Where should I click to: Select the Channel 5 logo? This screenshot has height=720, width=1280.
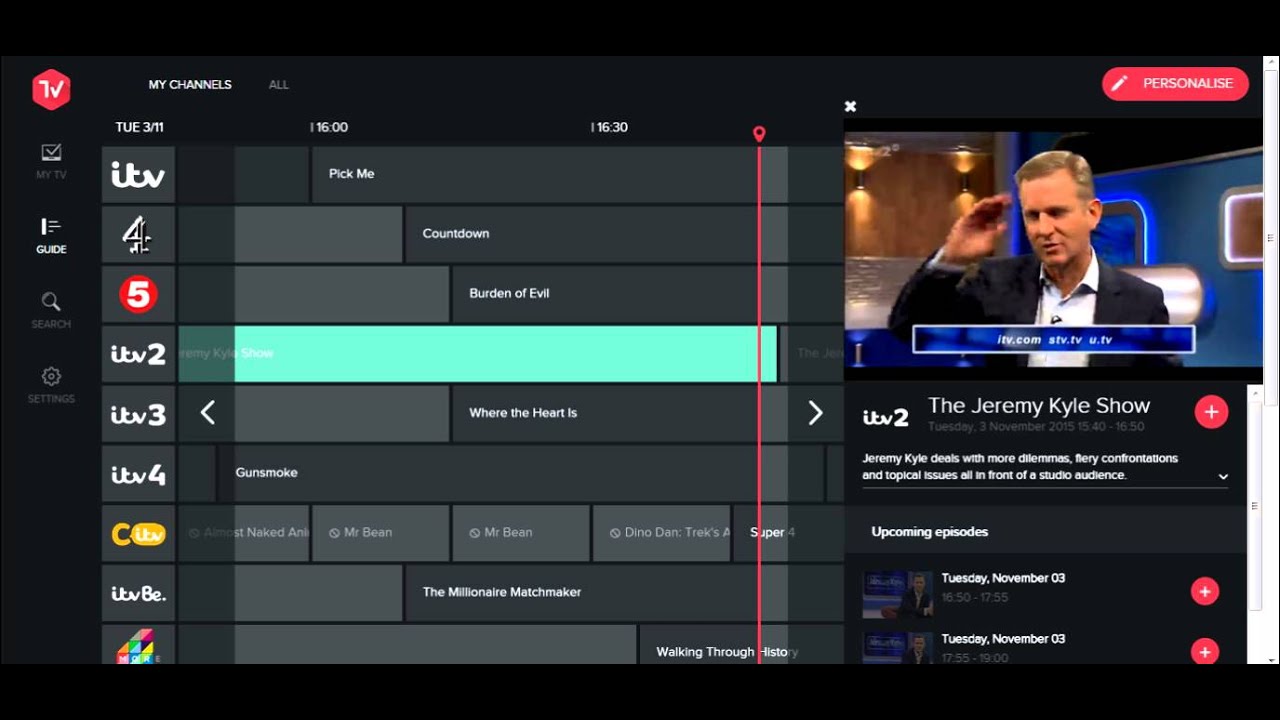pyautogui.click(x=138, y=294)
